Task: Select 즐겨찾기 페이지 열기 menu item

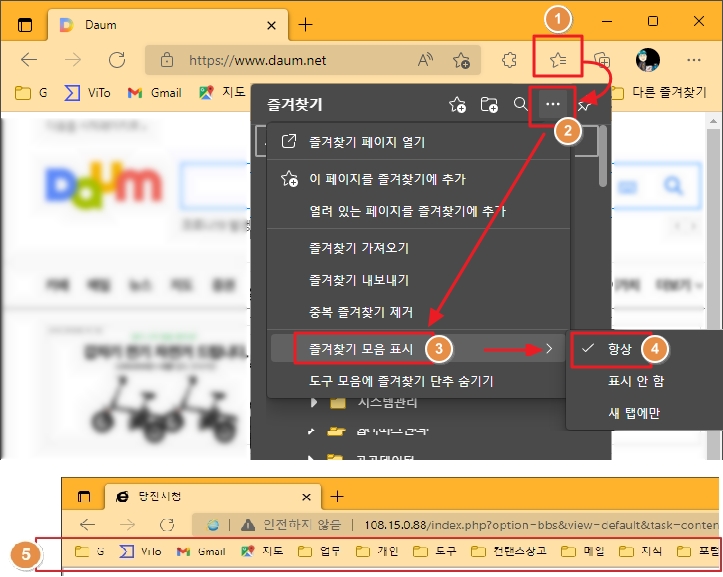Action: point(418,142)
